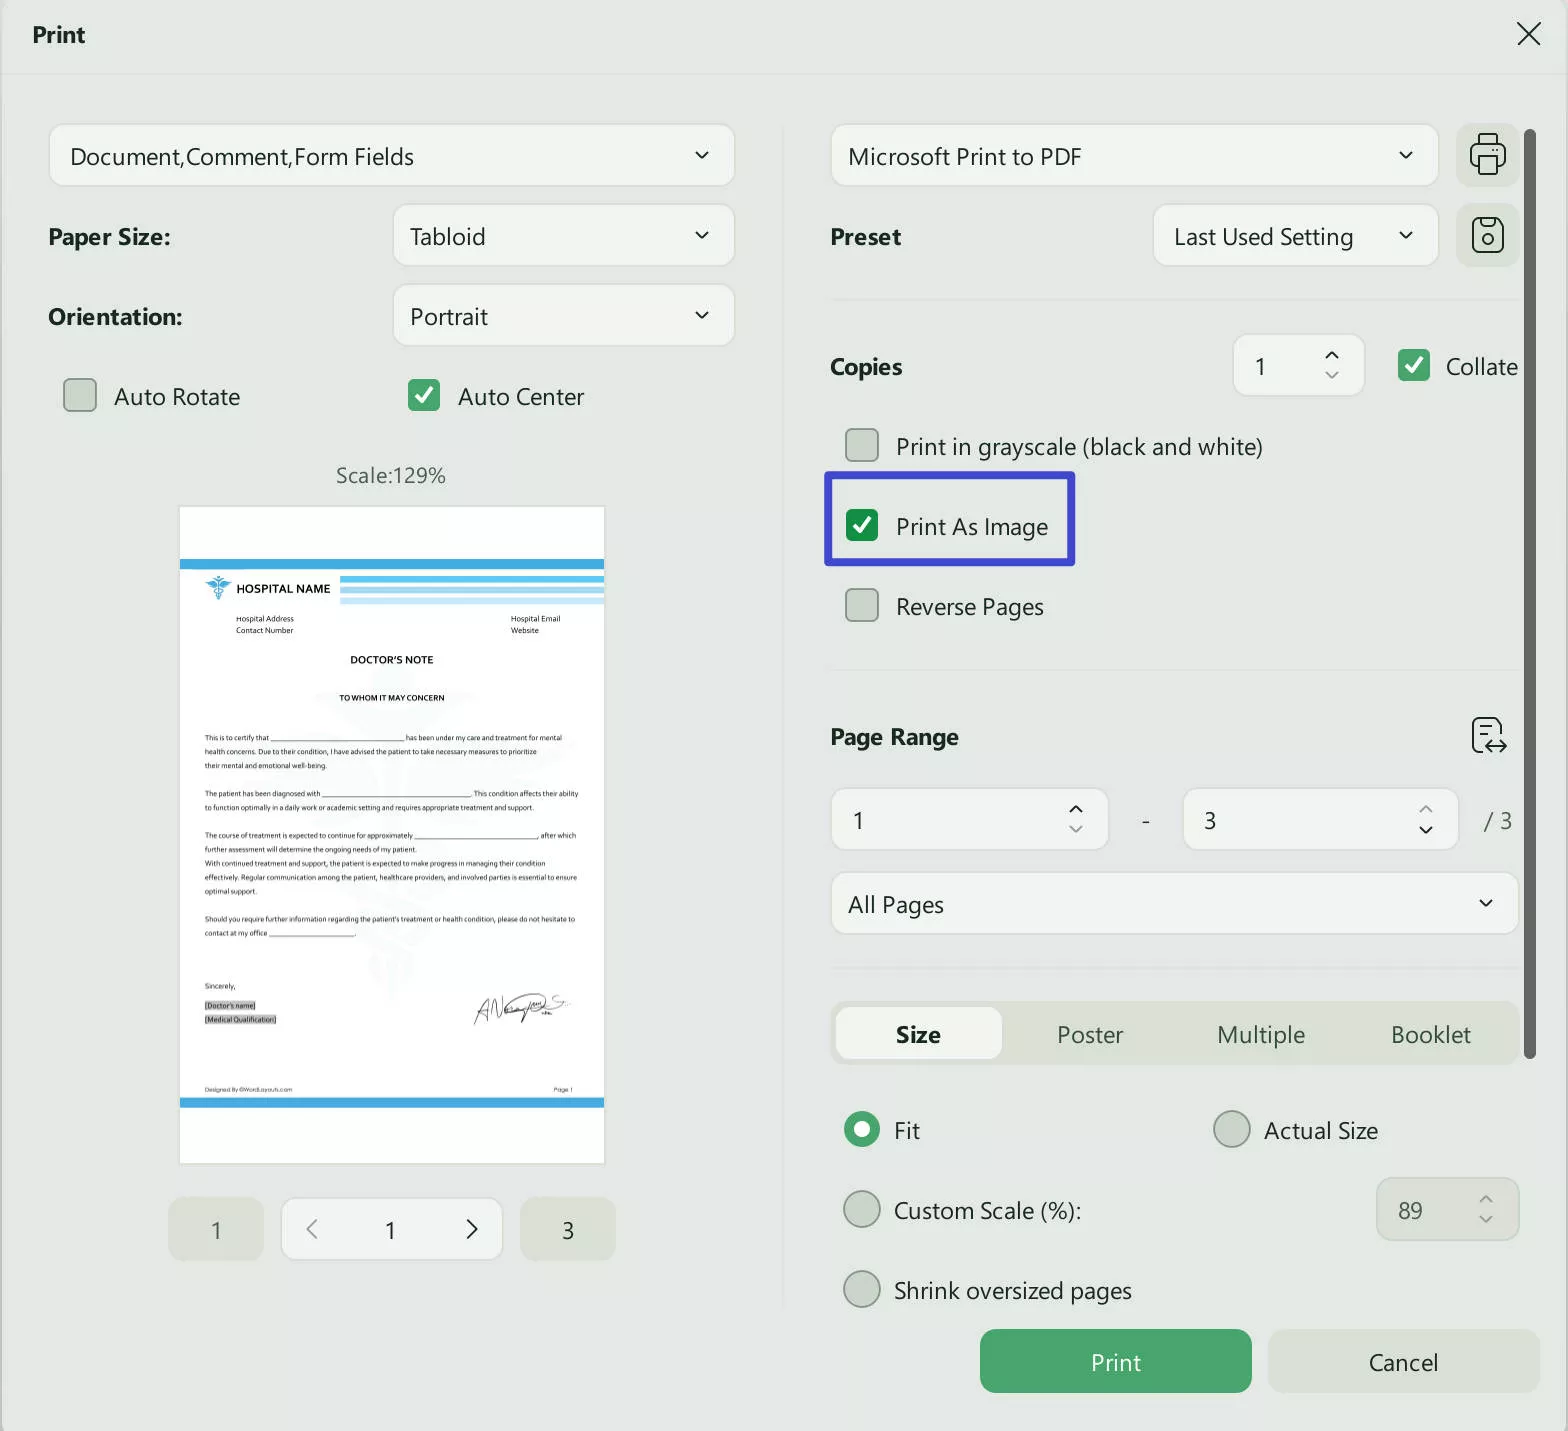This screenshot has width=1568, height=1431.
Task: Open the Paper Size dropdown showing Tabloid
Action: coord(564,235)
